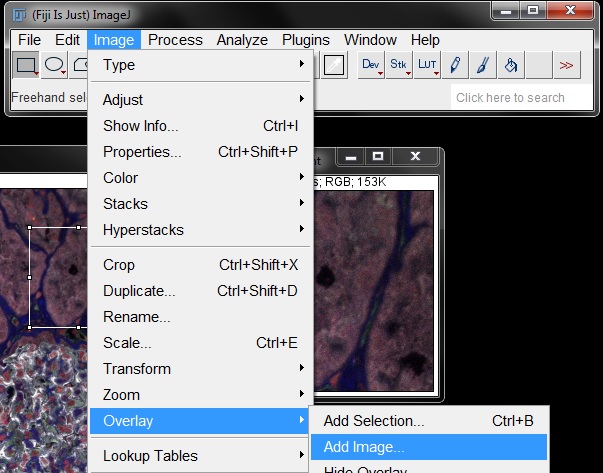The height and width of the screenshot is (473, 603).
Task: Select the Pencil tool
Action: (x=456, y=66)
